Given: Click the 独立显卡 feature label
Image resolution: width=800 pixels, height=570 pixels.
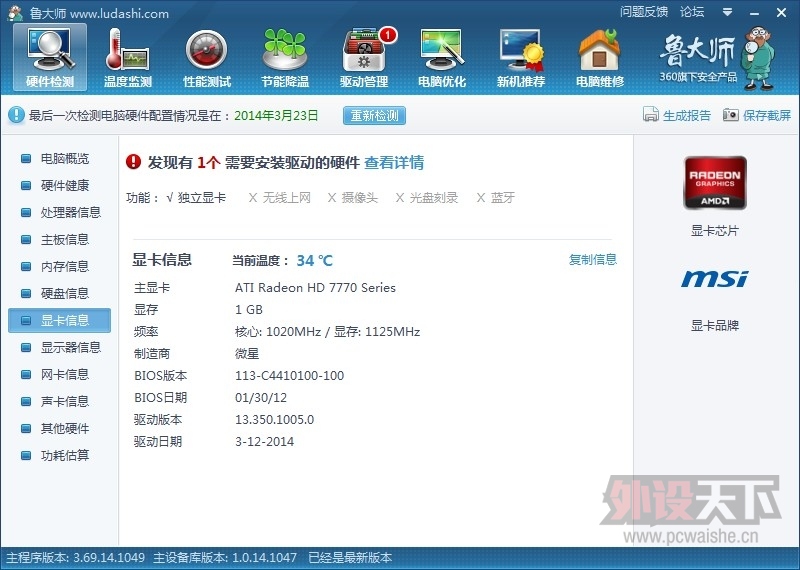Looking at the screenshot, I should click(x=202, y=197).
